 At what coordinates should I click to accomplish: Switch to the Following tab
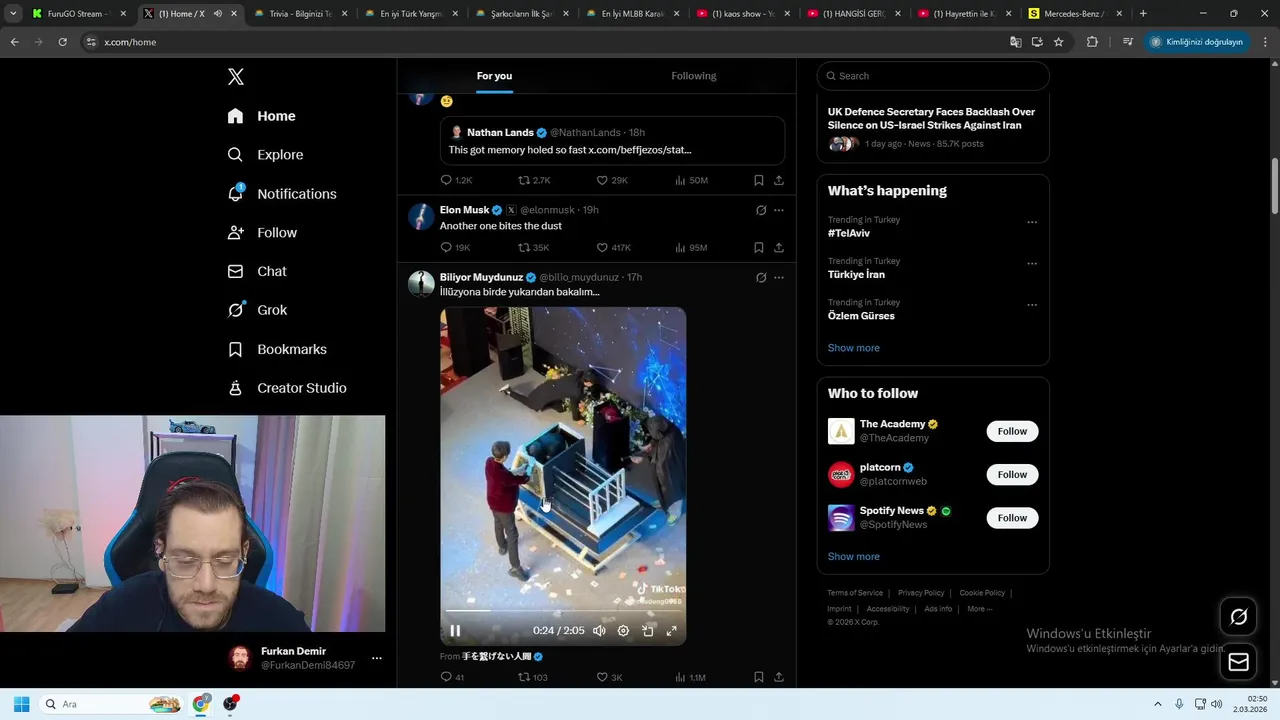click(x=694, y=76)
